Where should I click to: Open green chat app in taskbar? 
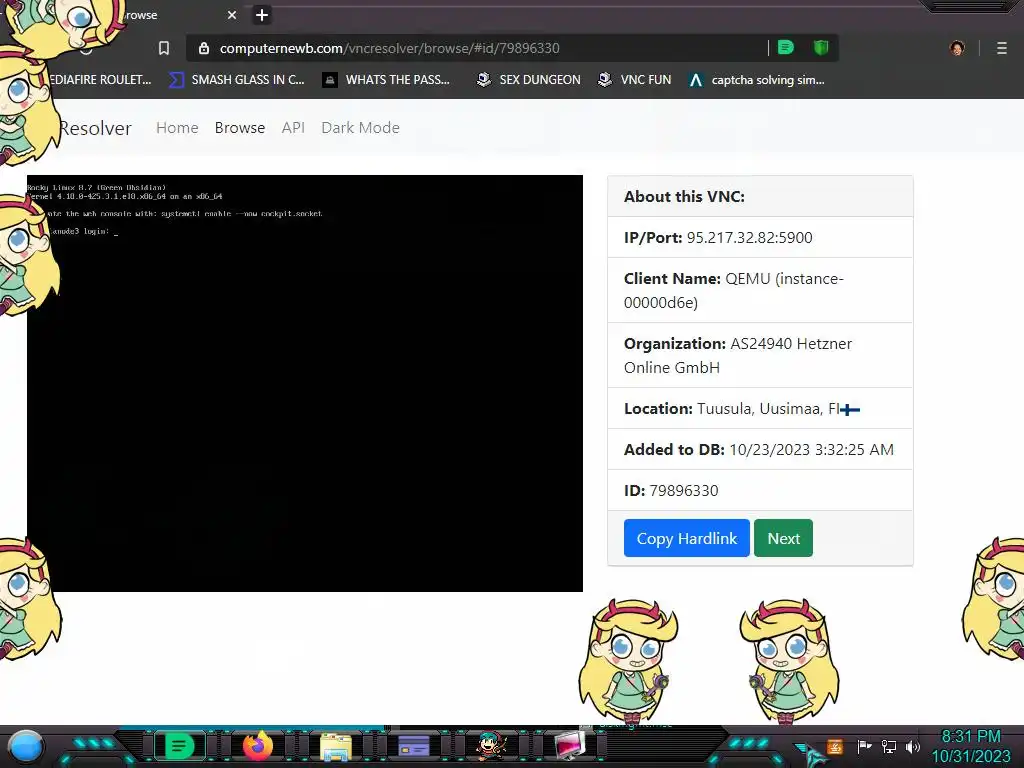[178, 746]
